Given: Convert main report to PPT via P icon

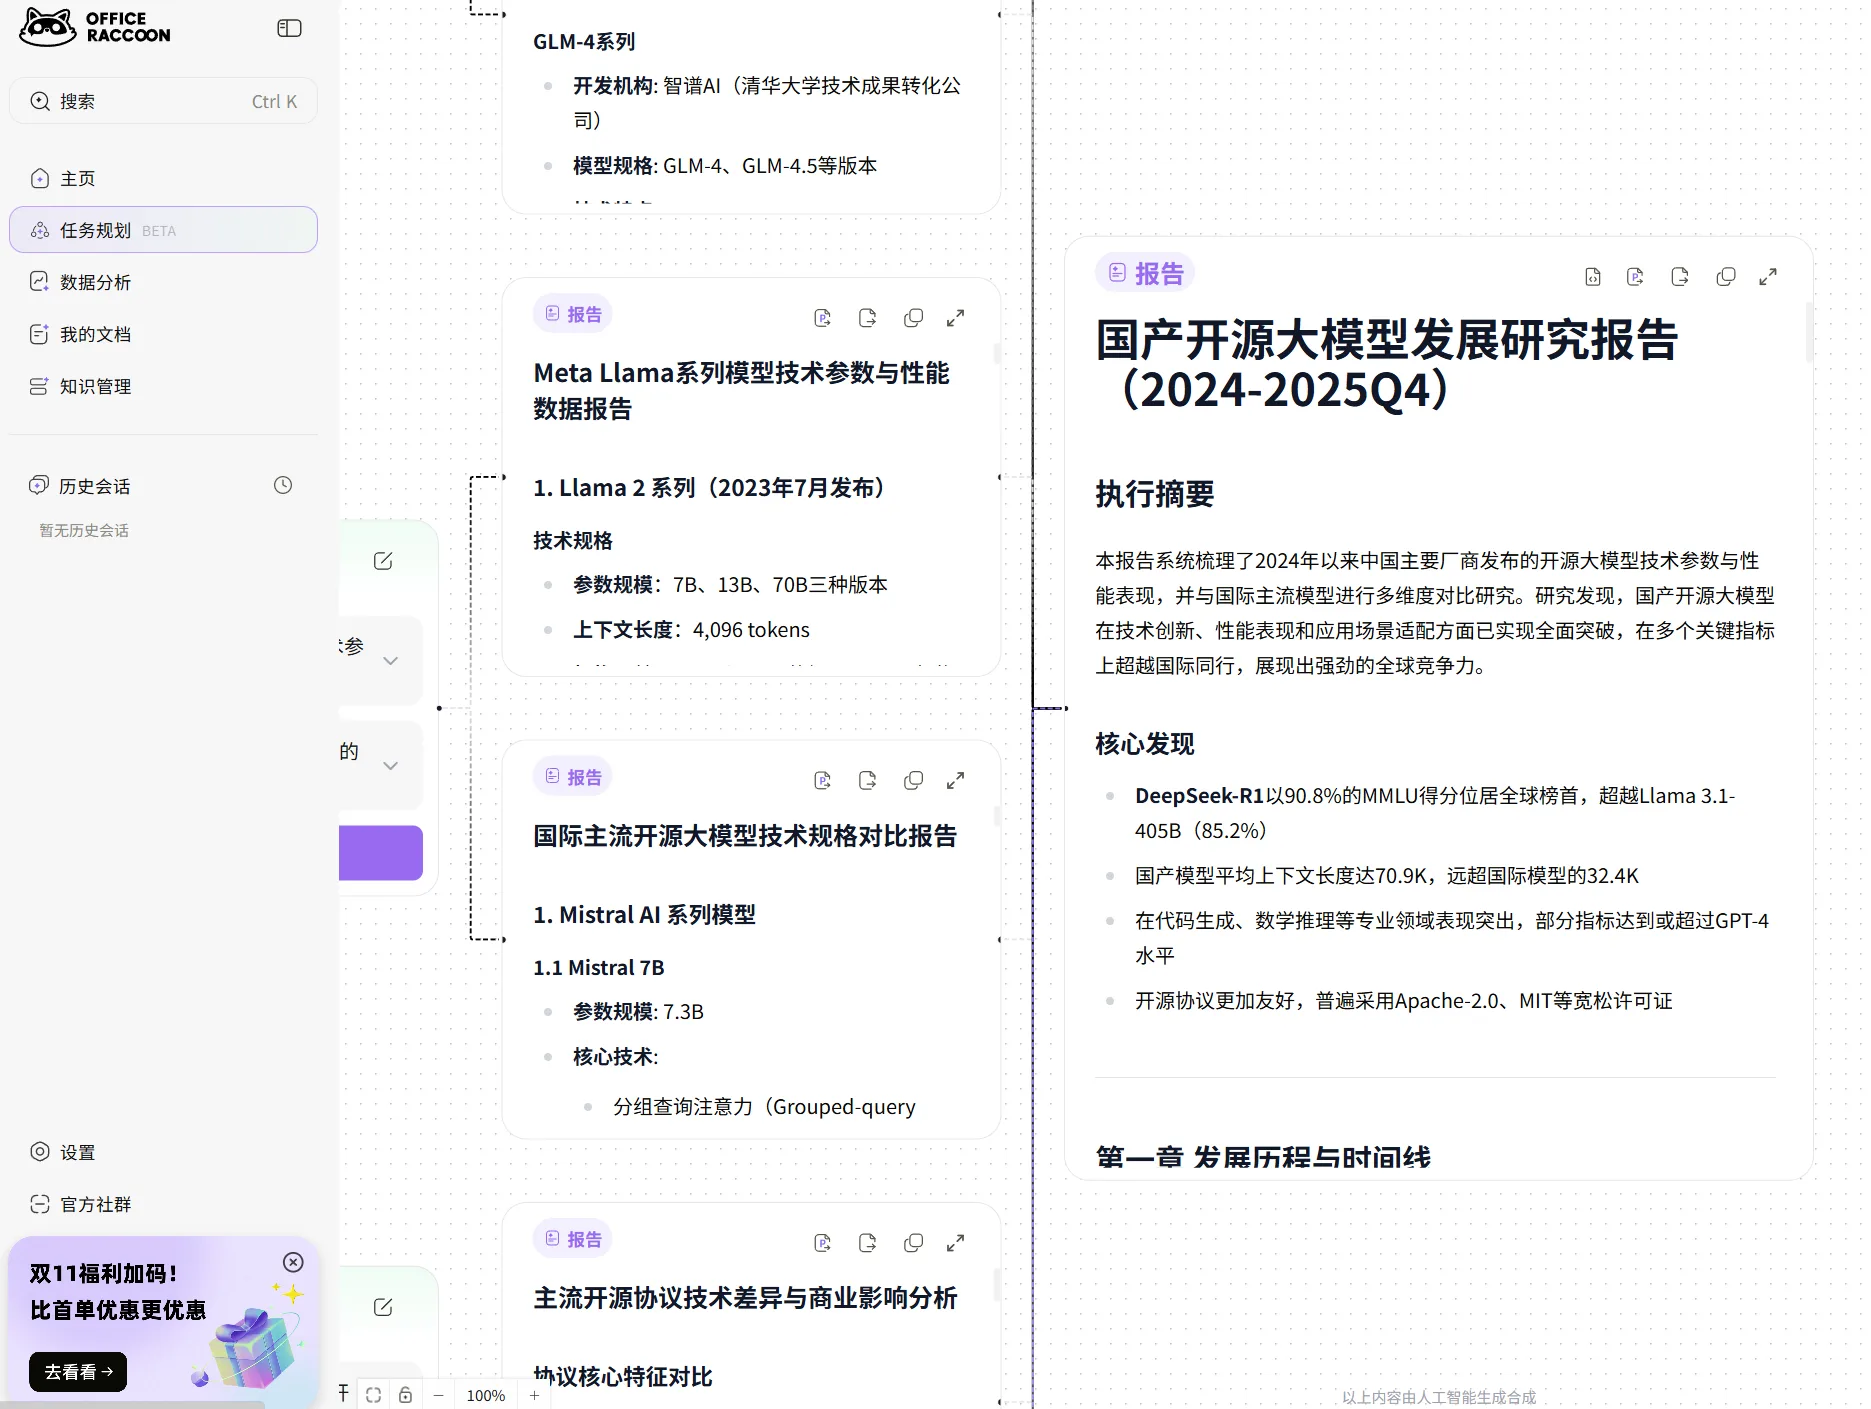Looking at the screenshot, I should pos(1636,277).
